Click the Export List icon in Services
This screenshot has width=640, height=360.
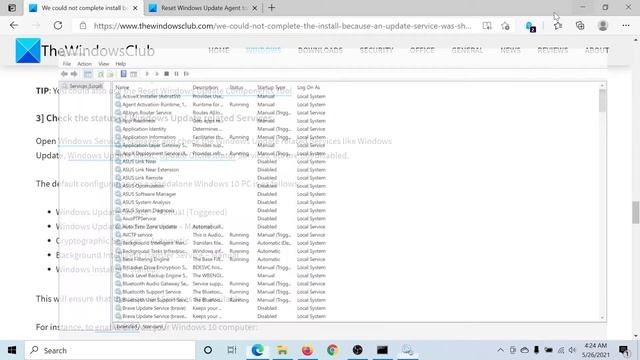(x=110, y=74)
